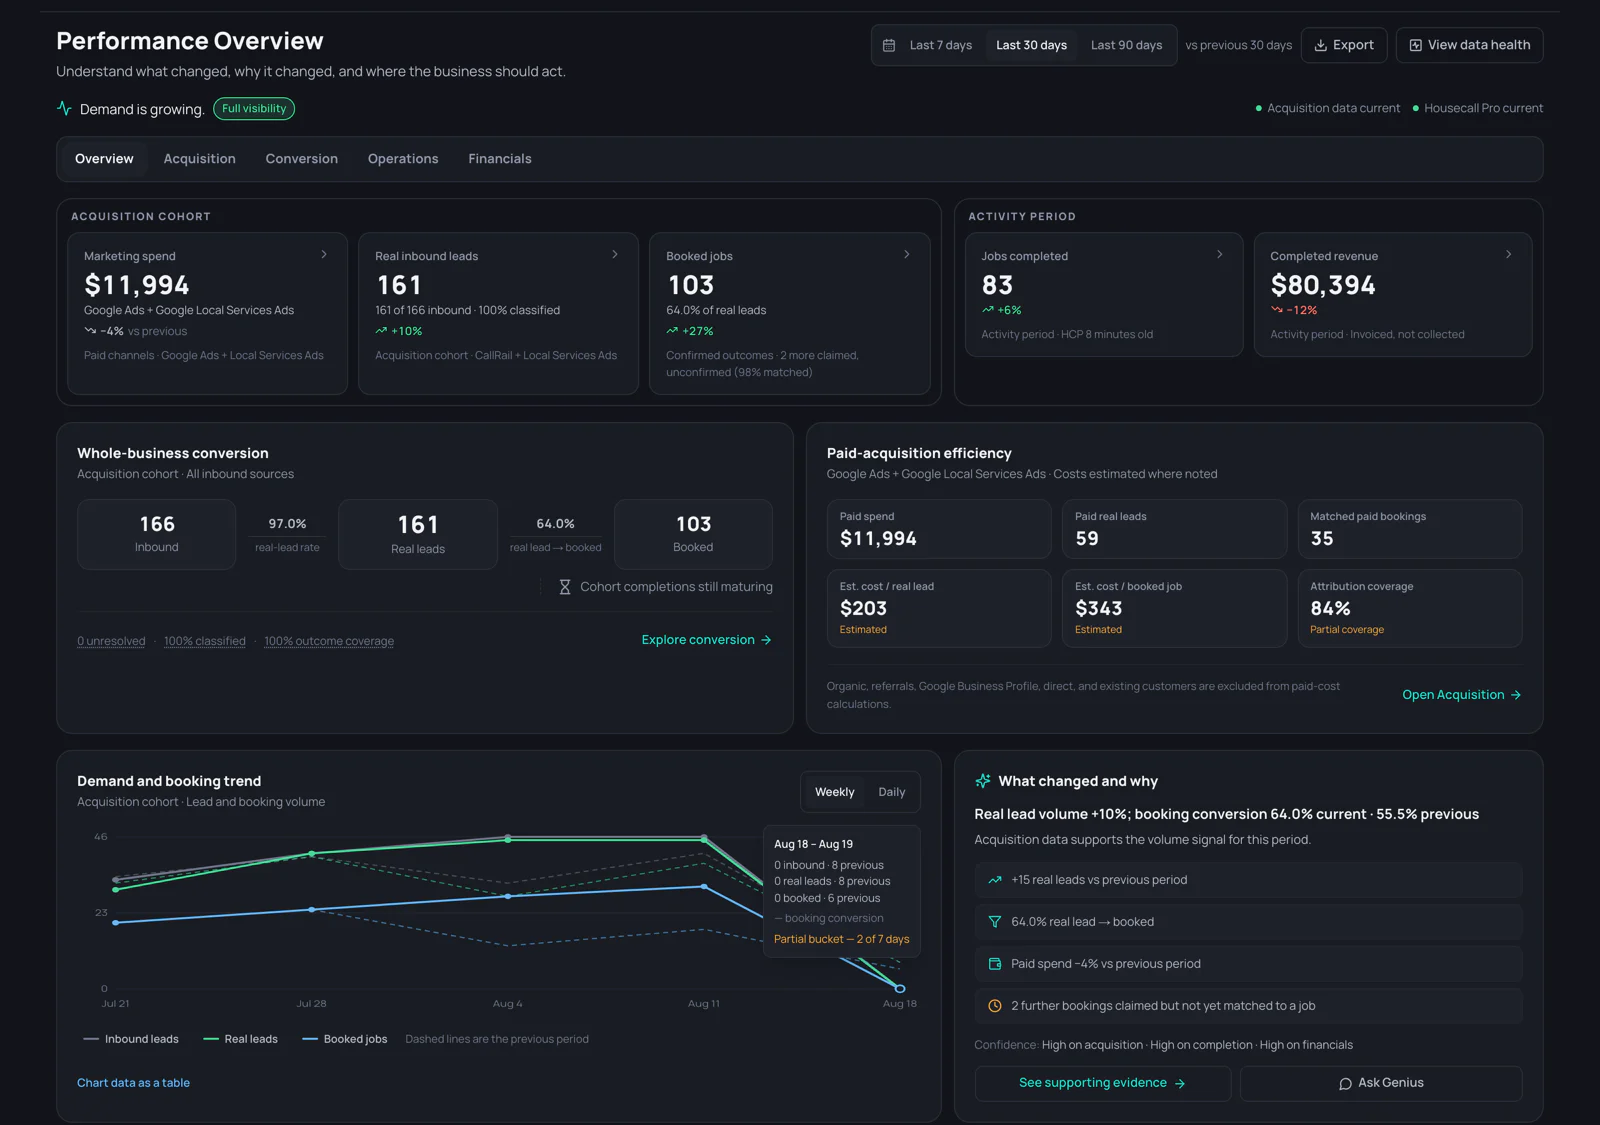The image size is (1600, 1125).
Task: Click the up-trend icon beside +10%
Action: (x=381, y=331)
